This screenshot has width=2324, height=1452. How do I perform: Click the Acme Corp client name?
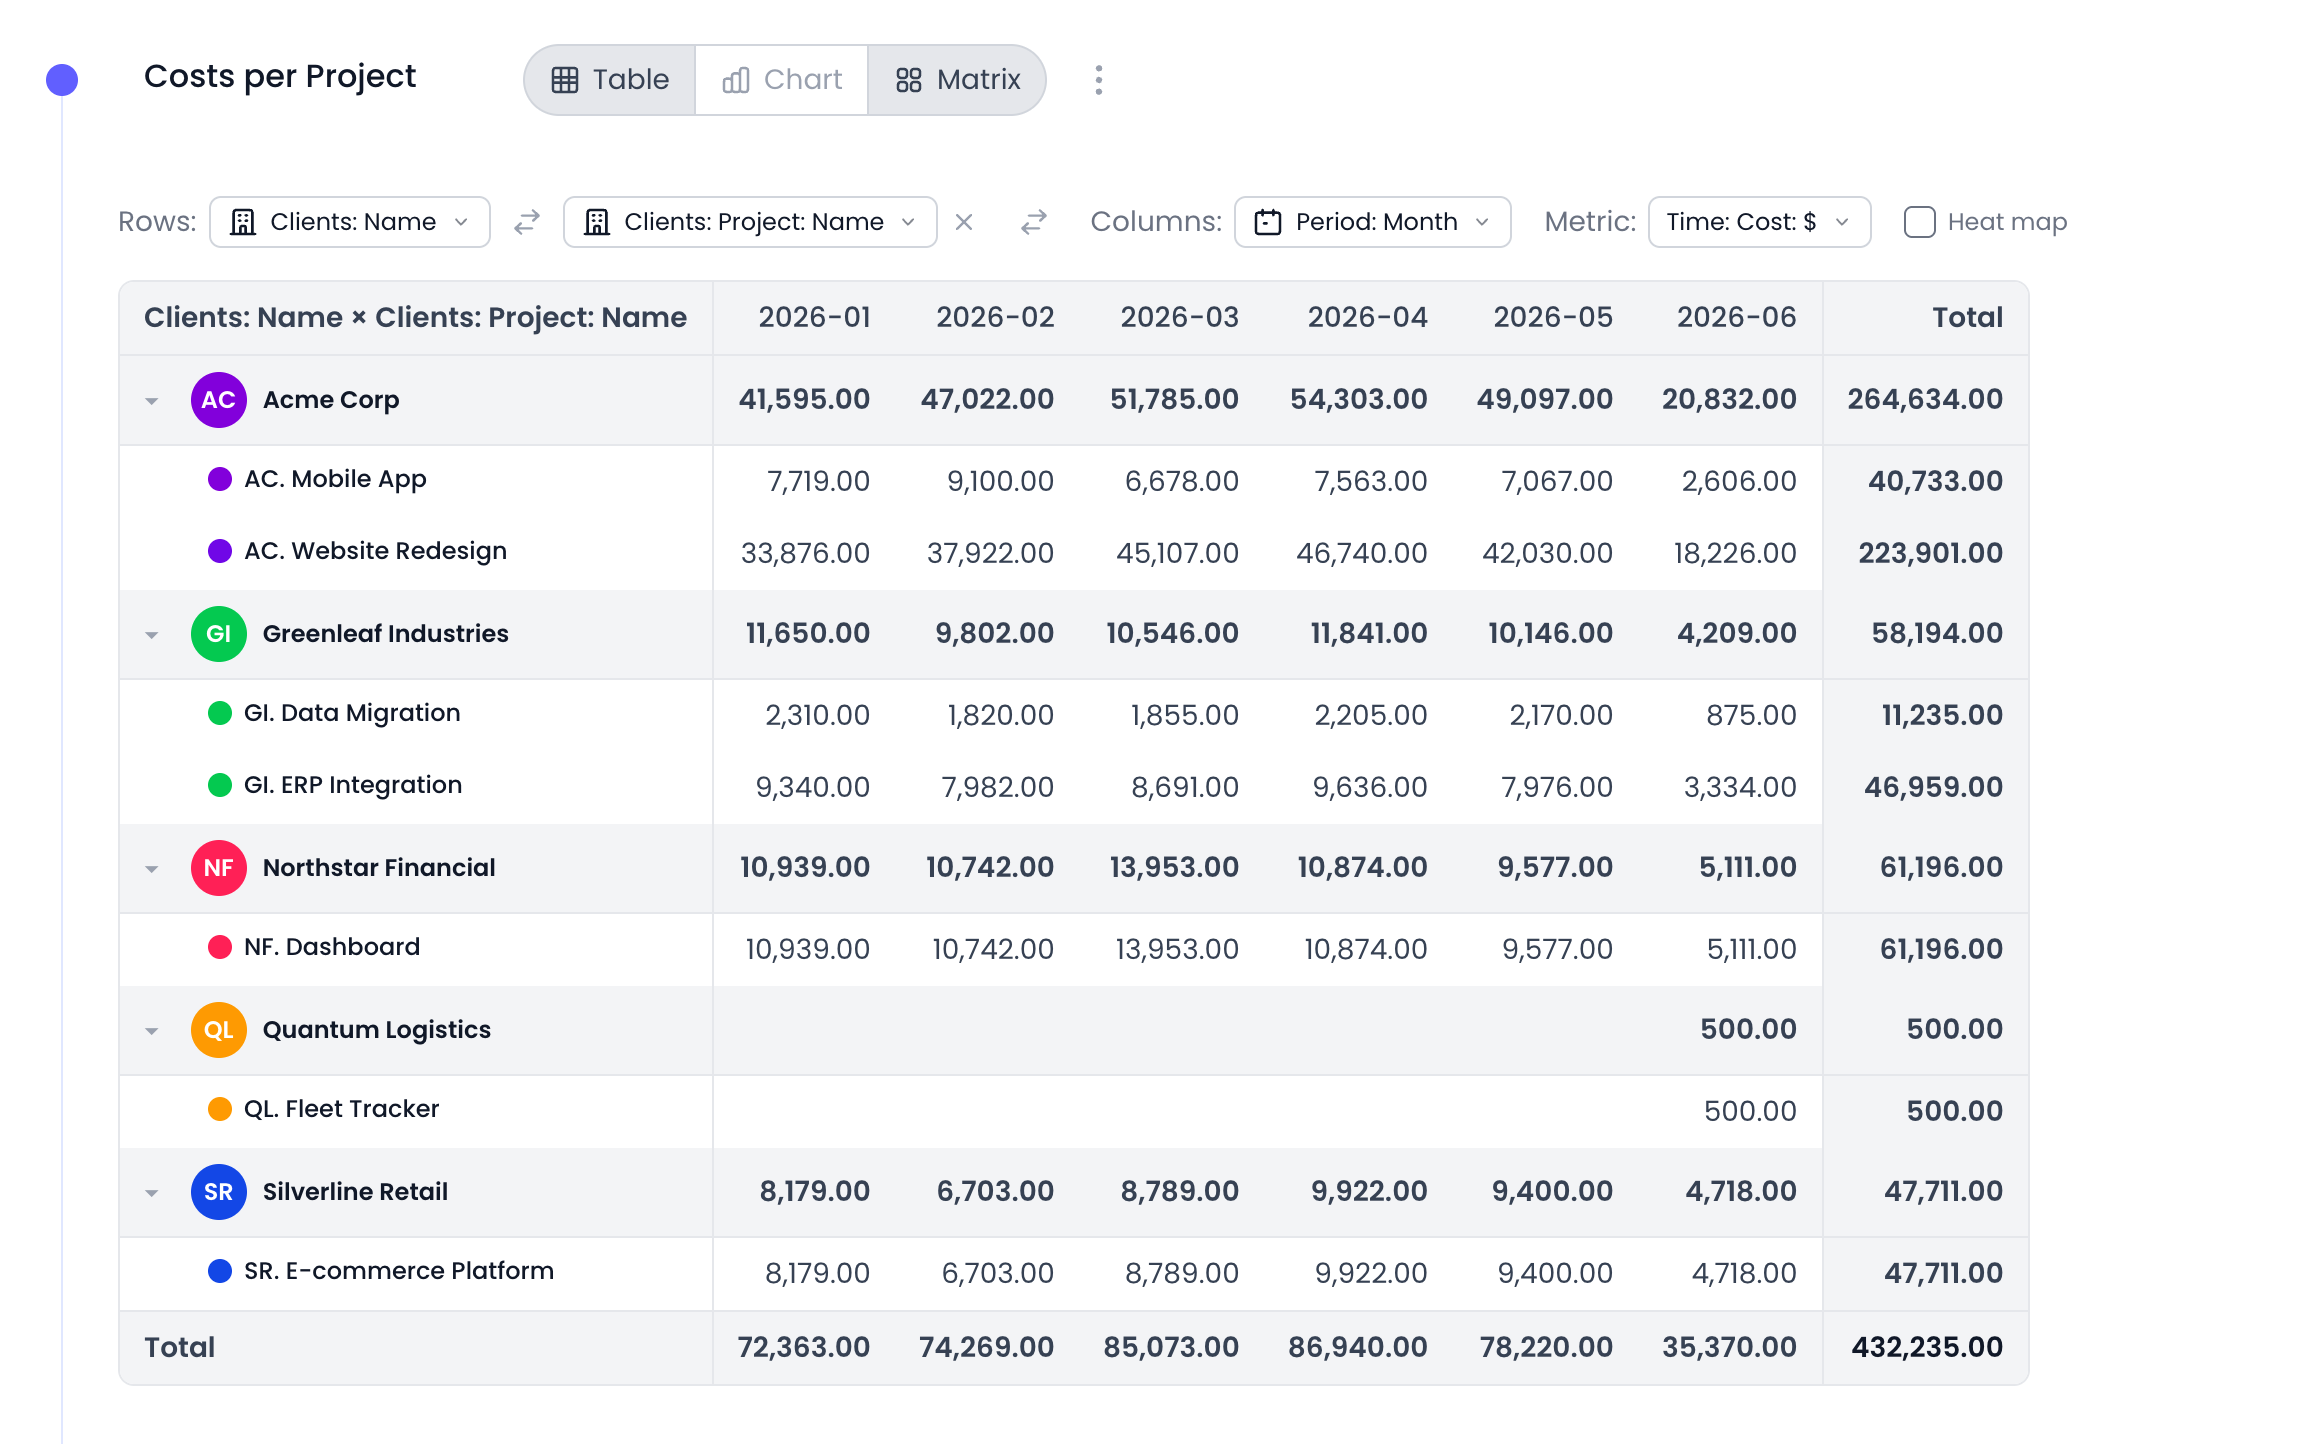(331, 400)
